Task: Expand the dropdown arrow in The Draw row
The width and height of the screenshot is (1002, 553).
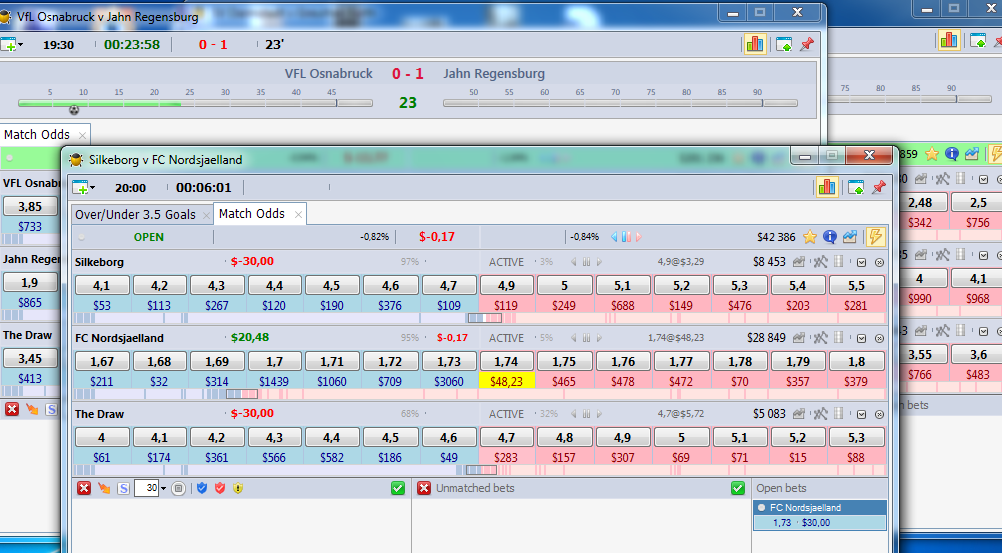Action: pyautogui.click(x=861, y=414)
